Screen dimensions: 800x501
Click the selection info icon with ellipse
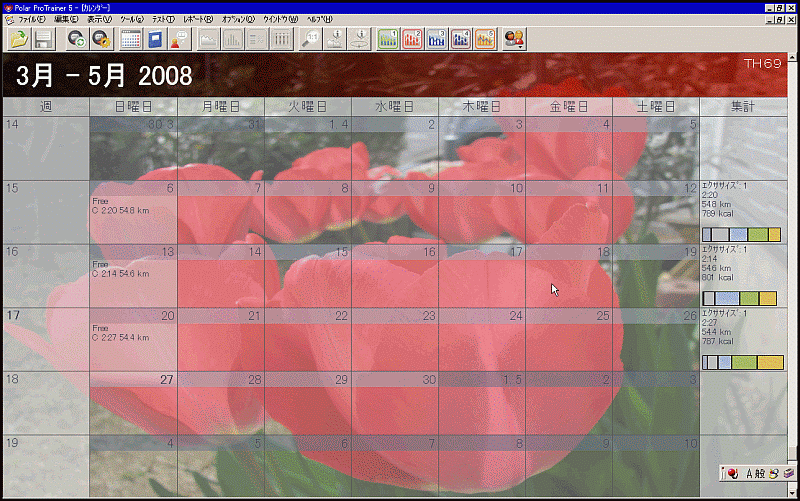pyautogui.click(x=359, y=39)
